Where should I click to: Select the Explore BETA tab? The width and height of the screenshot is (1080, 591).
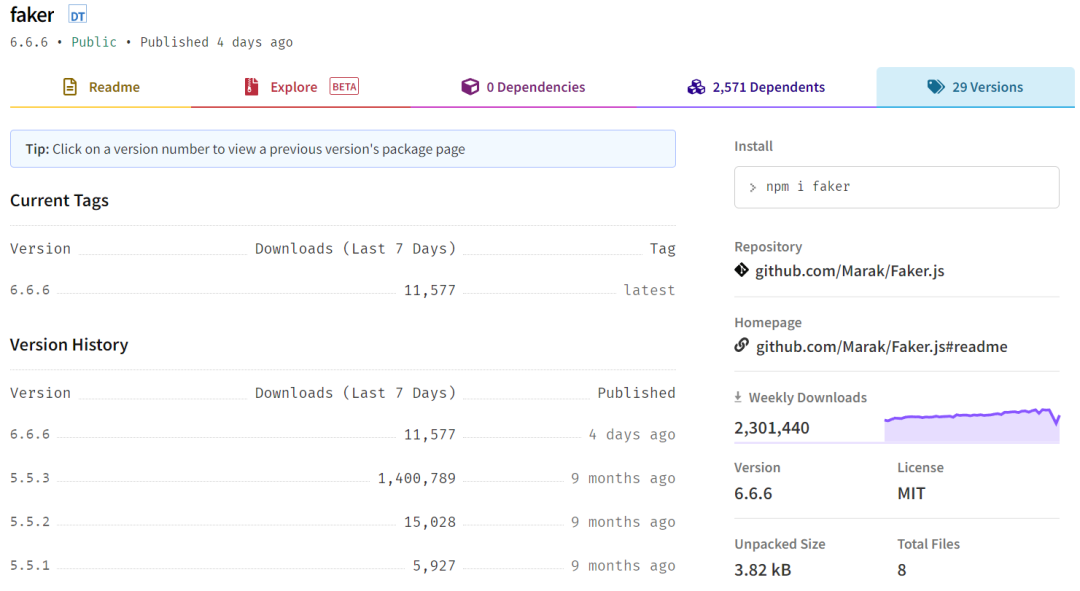294,87
